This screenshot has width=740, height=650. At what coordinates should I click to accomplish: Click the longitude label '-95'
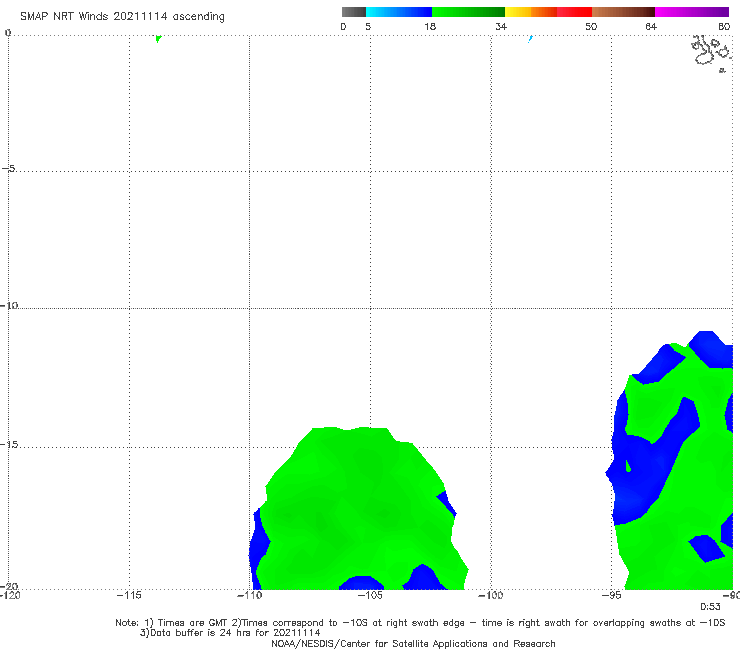pyautogui.click(x=611, y=595)
